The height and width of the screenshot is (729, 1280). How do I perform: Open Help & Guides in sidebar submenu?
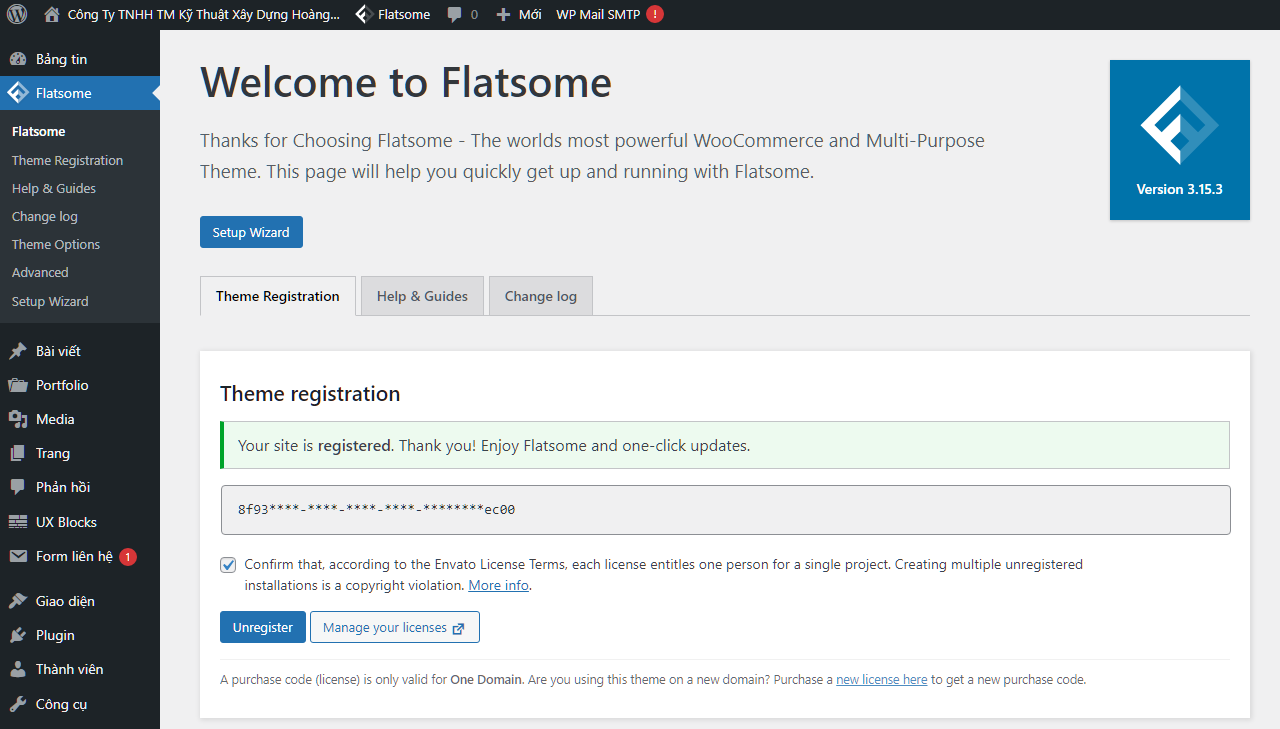click(54, 188)
